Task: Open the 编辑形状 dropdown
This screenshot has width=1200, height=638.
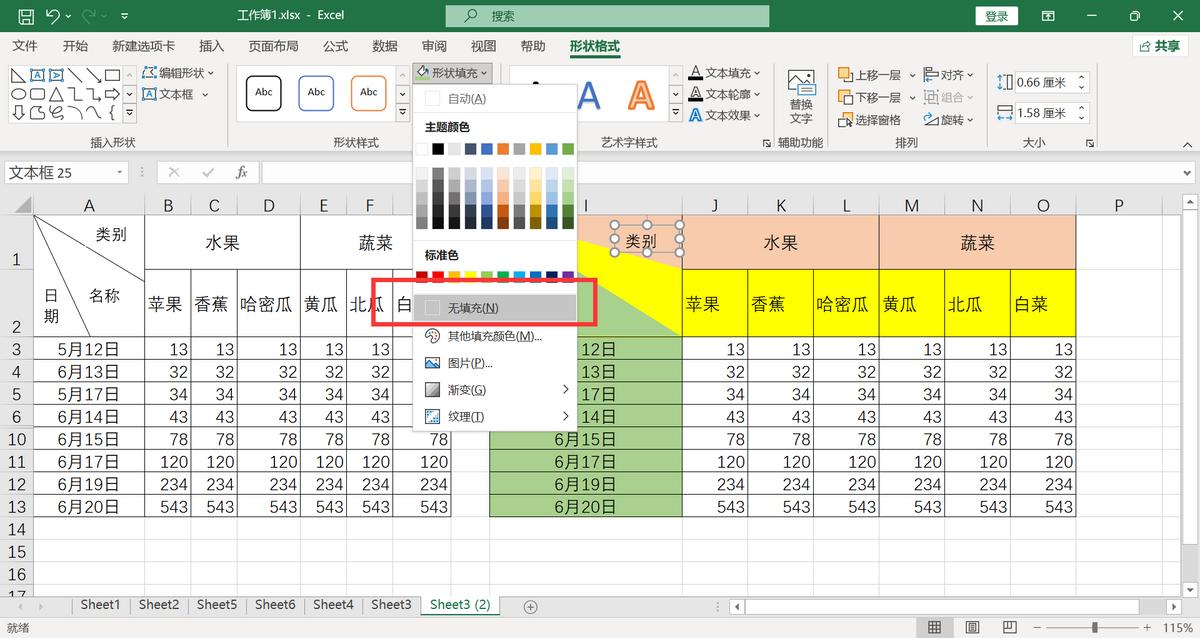Action: click(x=175, y=73)
